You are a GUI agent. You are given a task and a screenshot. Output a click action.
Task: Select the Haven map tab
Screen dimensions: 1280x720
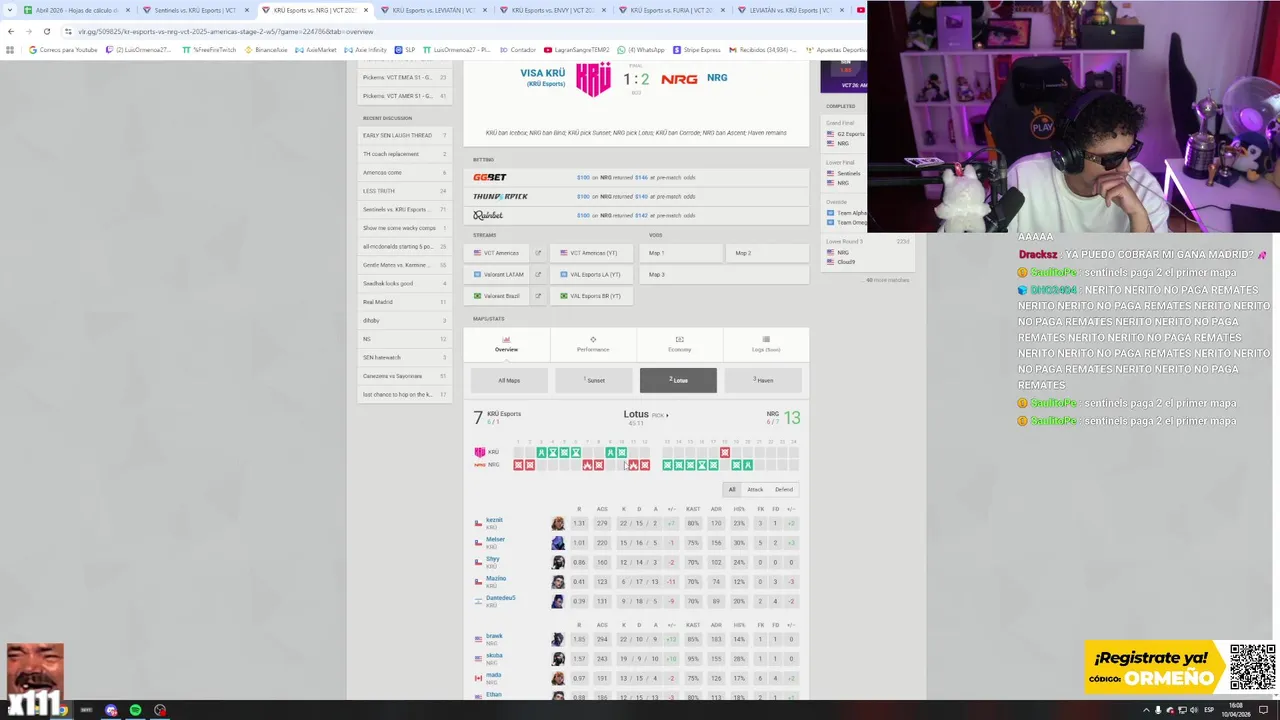pos(763,380)
